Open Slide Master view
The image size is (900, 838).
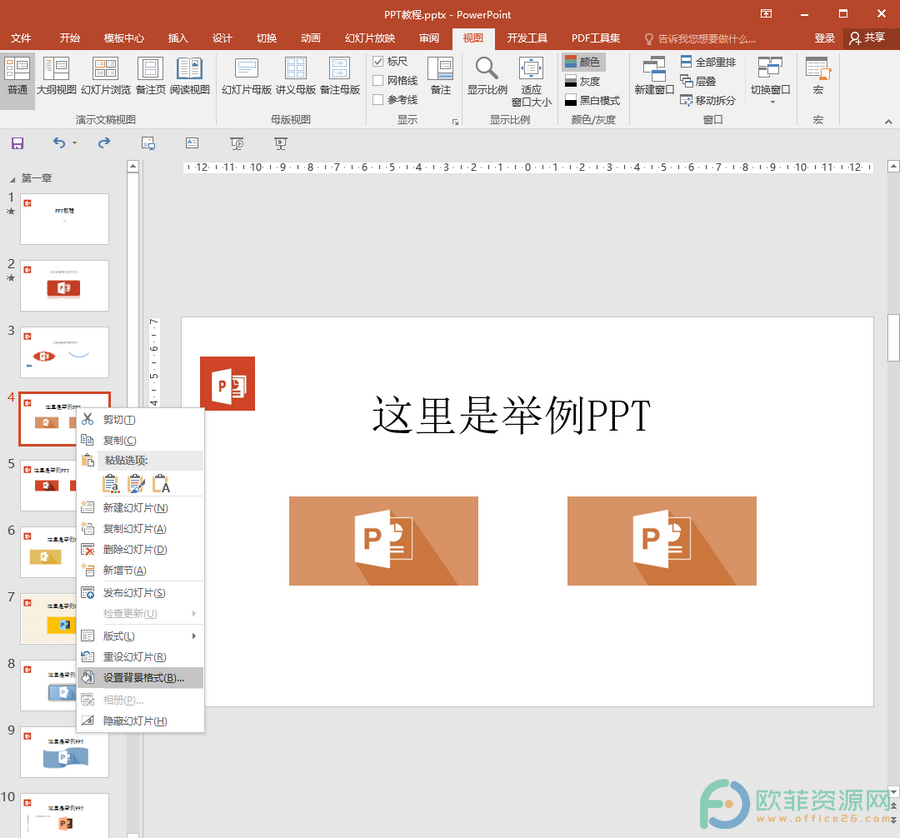(x=246, y=76)
